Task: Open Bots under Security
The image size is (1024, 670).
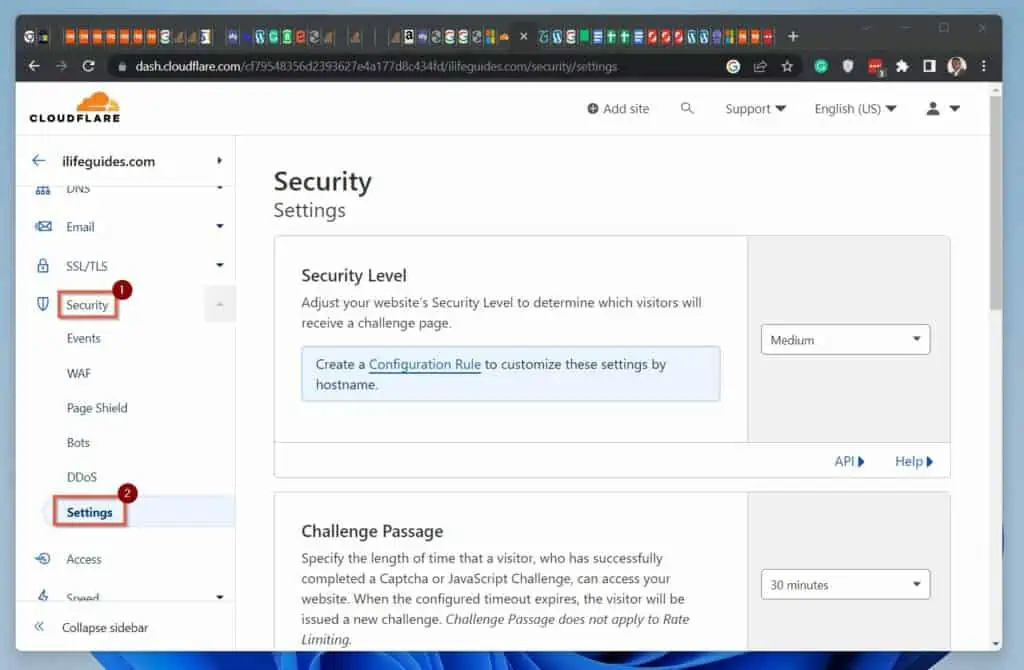Action: (78, 442)
